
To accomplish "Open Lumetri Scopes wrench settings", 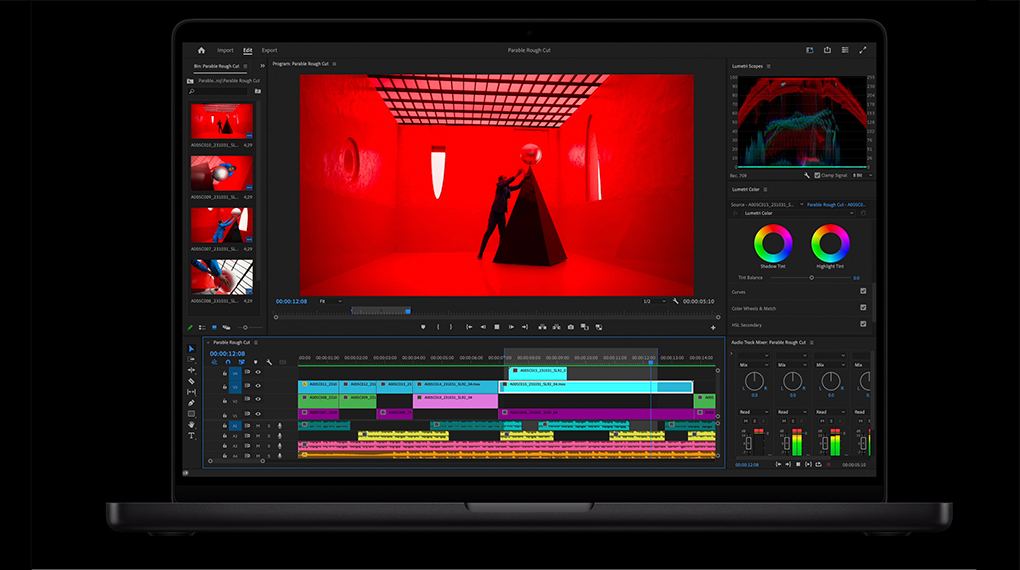I will 806,175.
